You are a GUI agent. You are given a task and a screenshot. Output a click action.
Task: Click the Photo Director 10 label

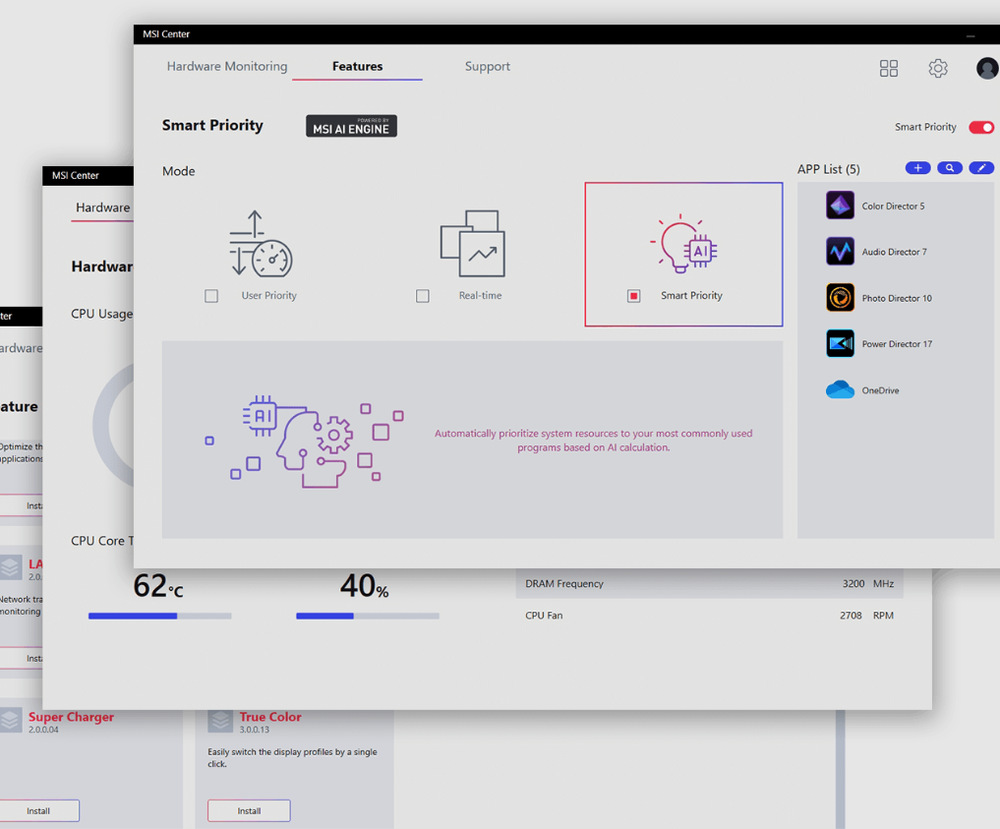[x=897, y=298]
